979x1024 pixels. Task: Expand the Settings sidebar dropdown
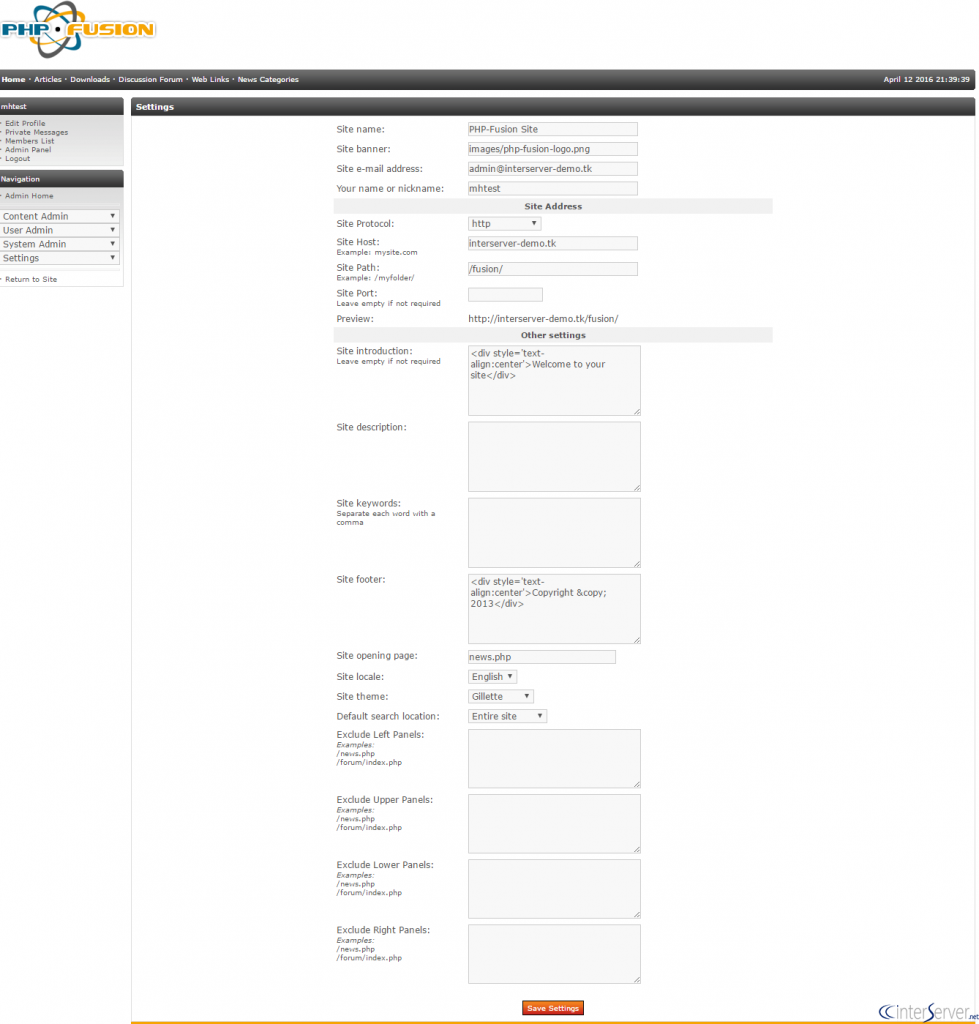coord(59,258)
